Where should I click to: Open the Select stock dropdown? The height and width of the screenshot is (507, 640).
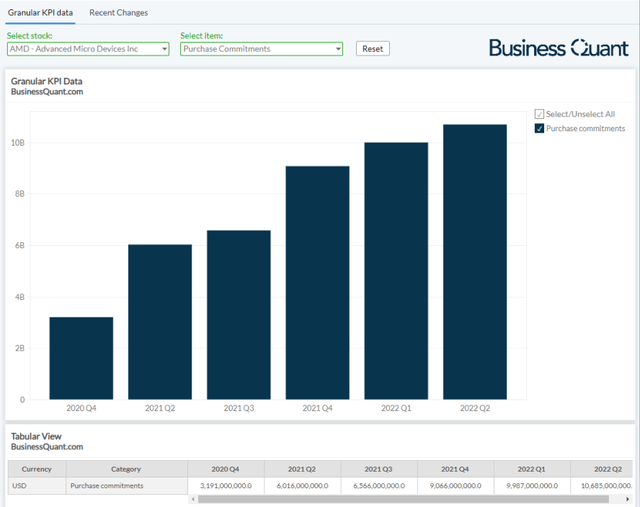point(88,49)
